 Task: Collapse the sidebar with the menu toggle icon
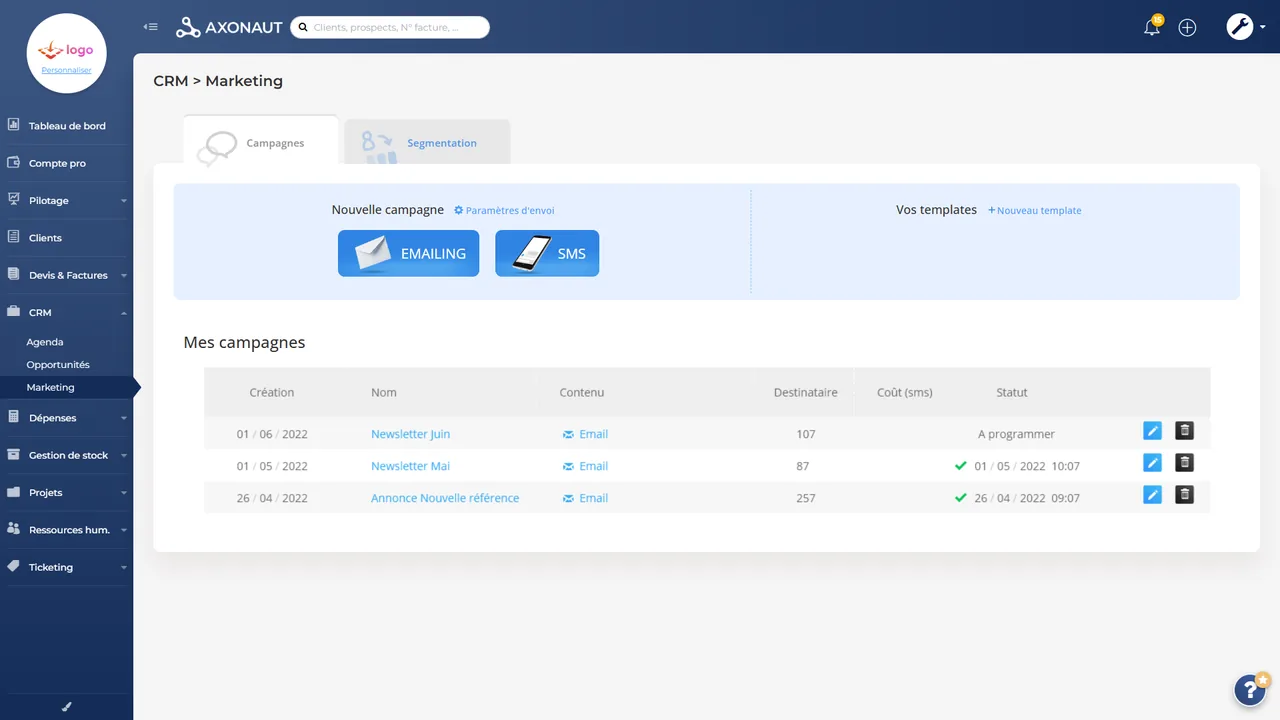[x=151, y=27]
